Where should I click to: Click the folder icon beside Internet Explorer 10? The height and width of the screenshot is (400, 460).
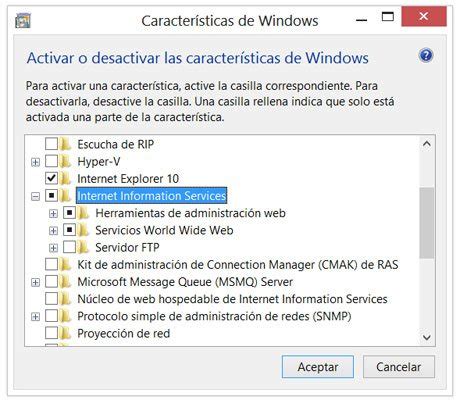(x=66, y=179)
